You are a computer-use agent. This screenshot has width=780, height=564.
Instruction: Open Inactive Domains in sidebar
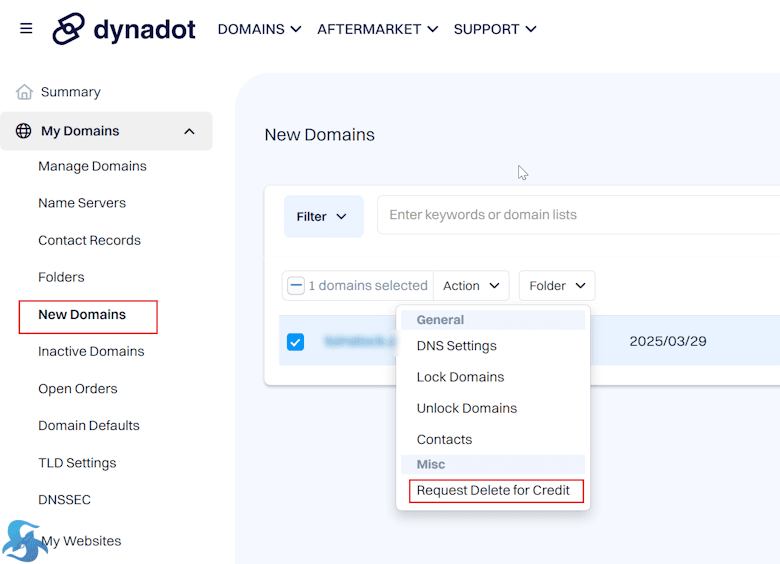91,351
